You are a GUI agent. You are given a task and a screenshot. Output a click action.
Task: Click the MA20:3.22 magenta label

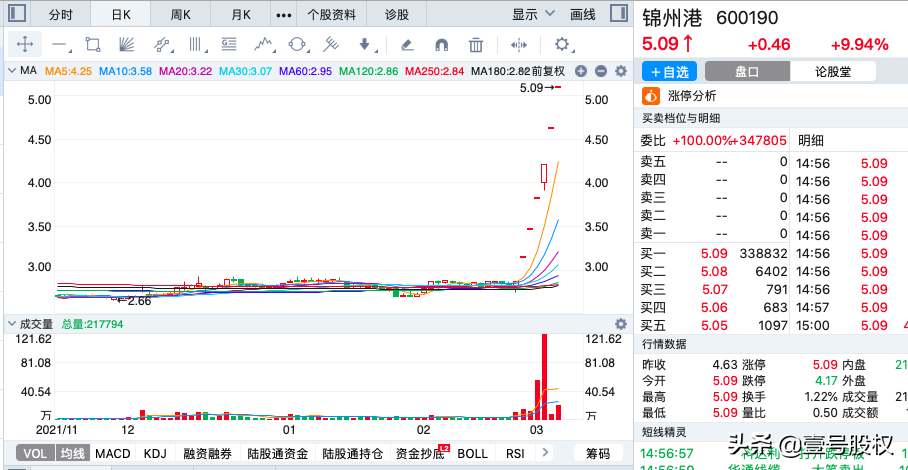186,71
